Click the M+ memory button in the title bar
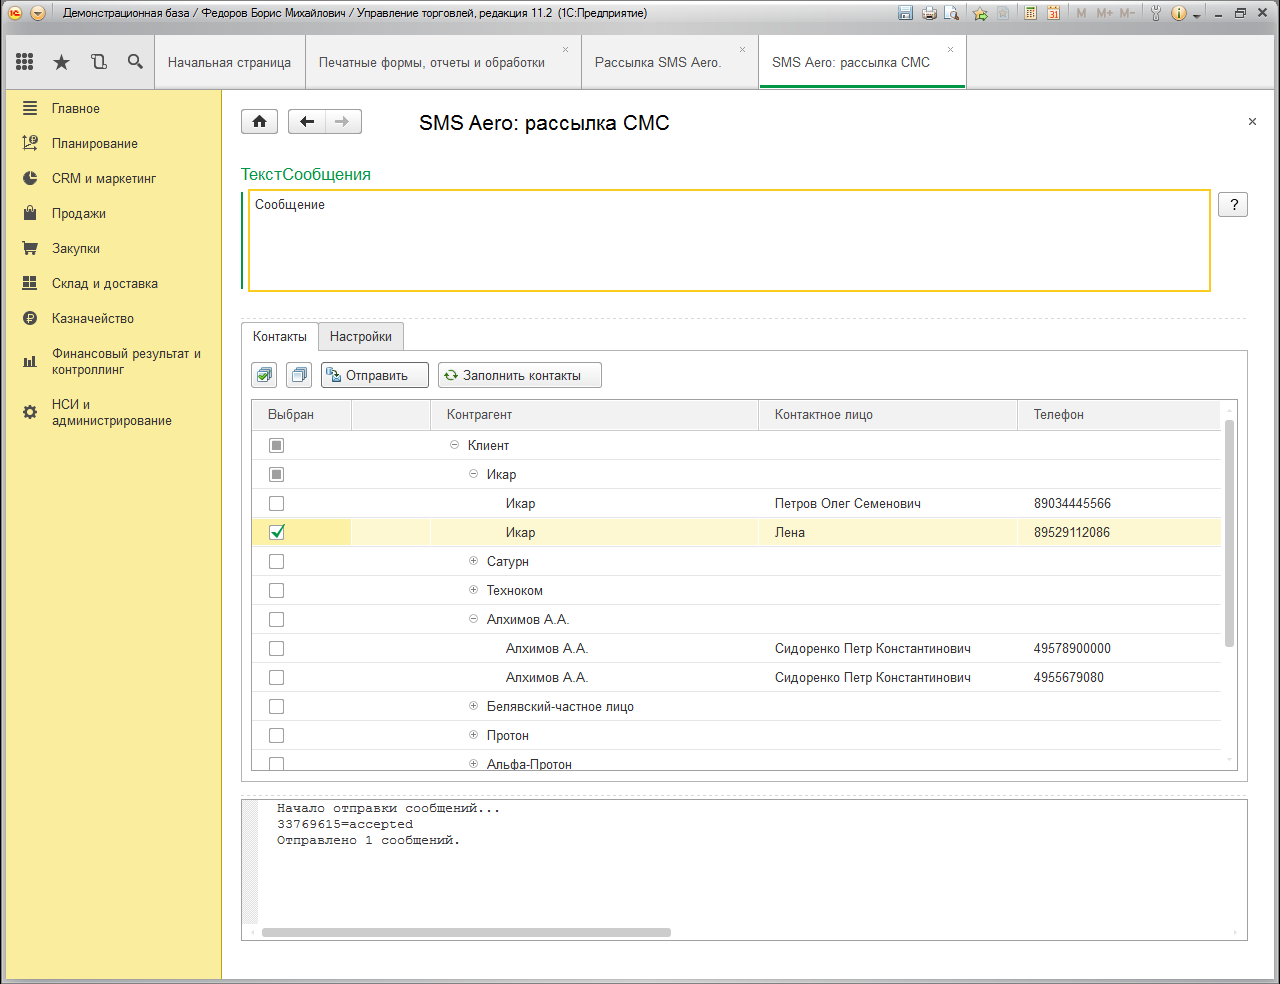Screen dimensions: 1280x984 [1104, 13]
